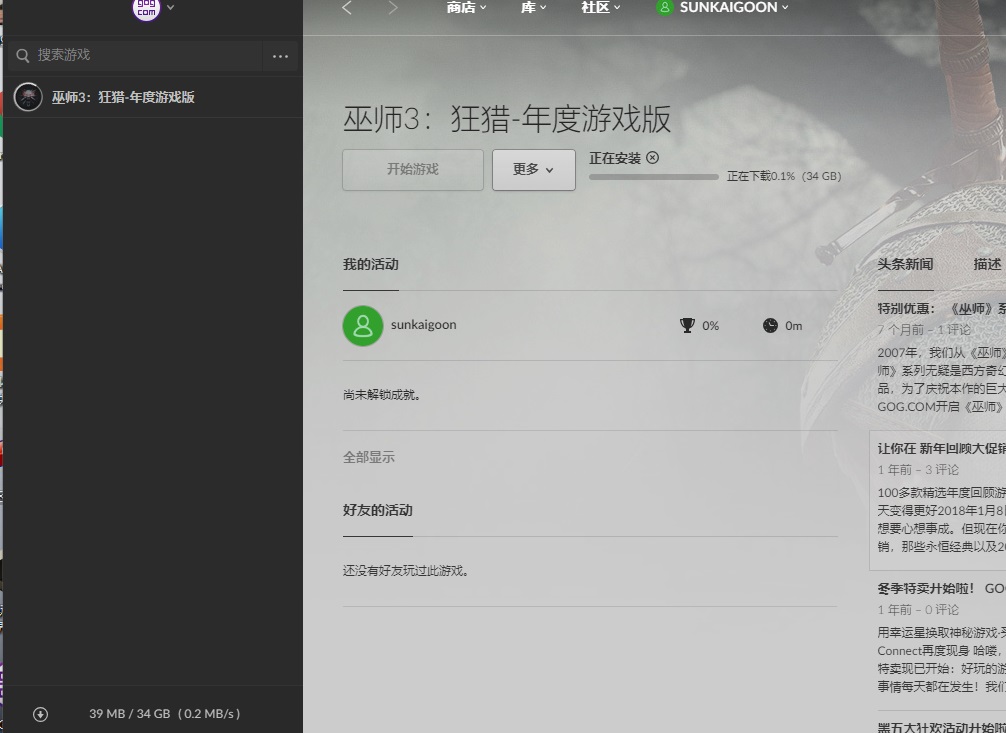This screenshot has width=1006, height=733.
Task: Open the 社区 menu
Action: [x=601, y=8]
